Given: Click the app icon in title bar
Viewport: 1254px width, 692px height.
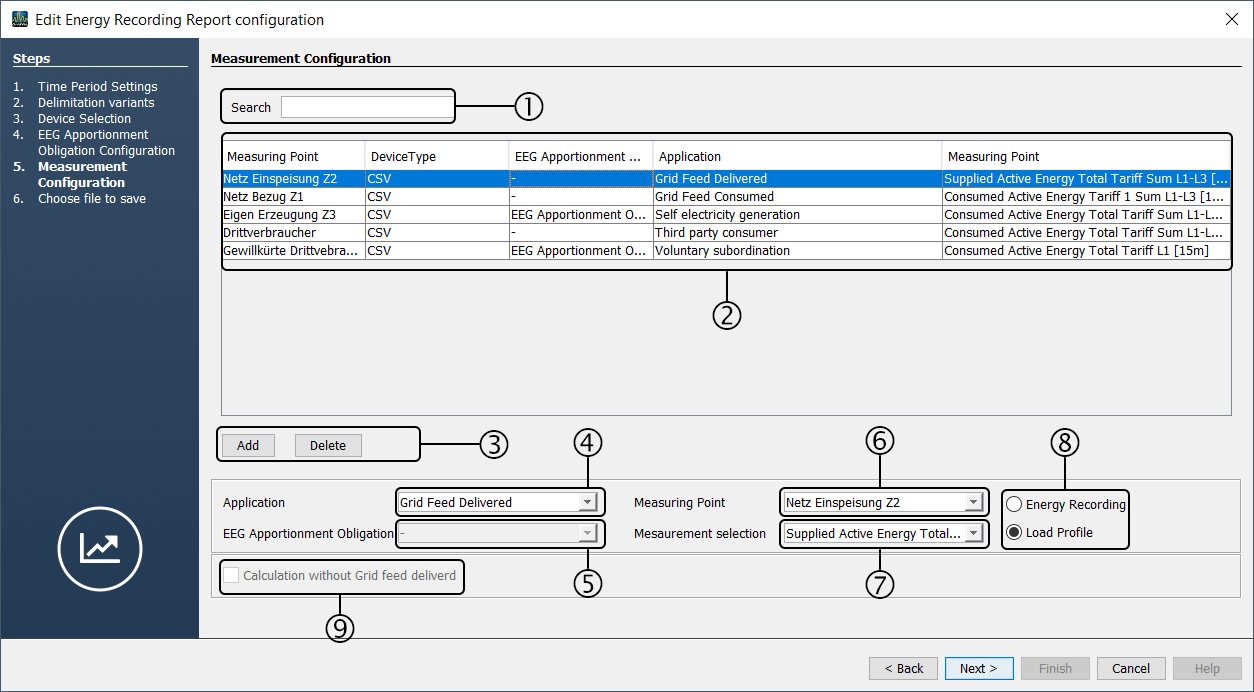Looking at the screenshot, I should [19, 19].
